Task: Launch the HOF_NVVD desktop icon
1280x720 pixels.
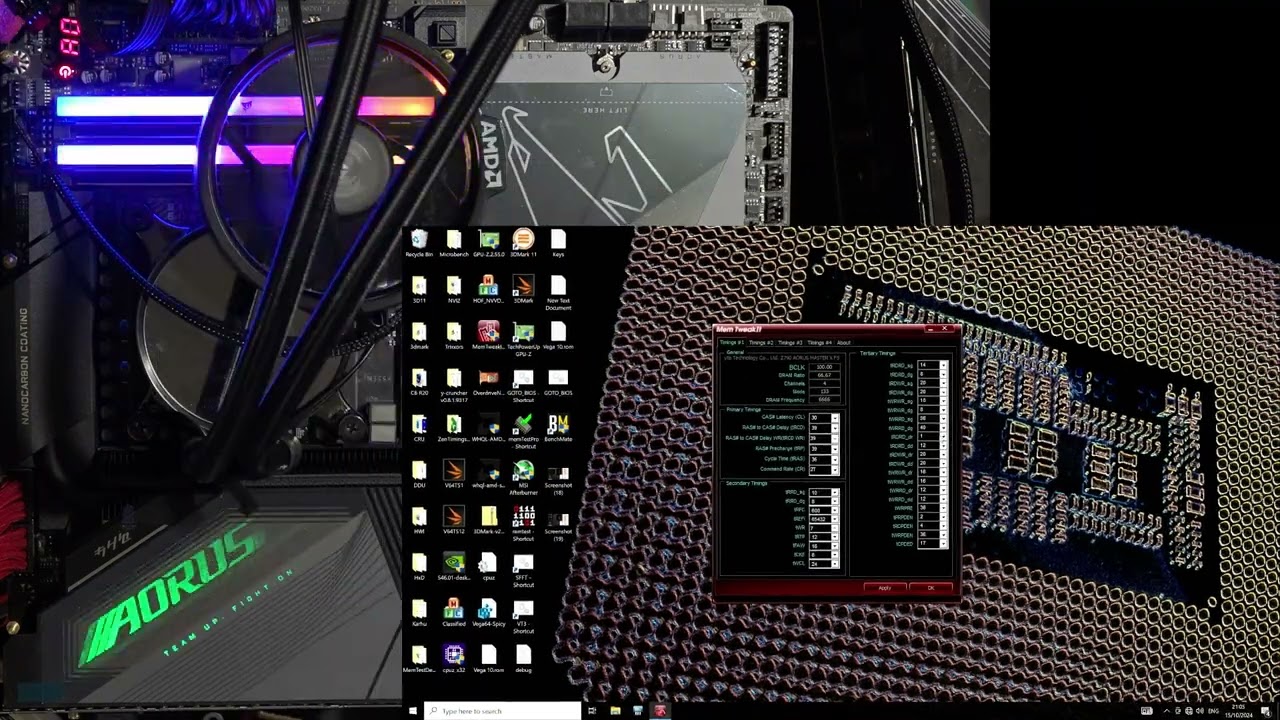Action: point(488,289)
